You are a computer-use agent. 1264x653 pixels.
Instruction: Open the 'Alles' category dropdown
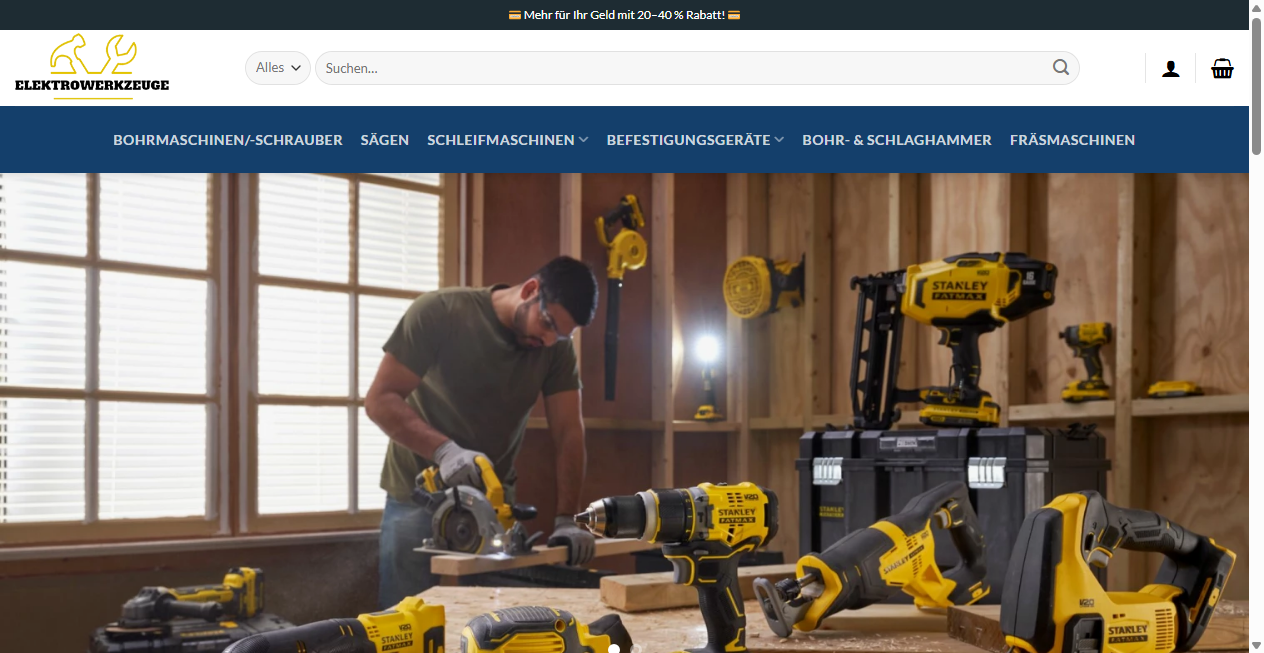point(277,67)
